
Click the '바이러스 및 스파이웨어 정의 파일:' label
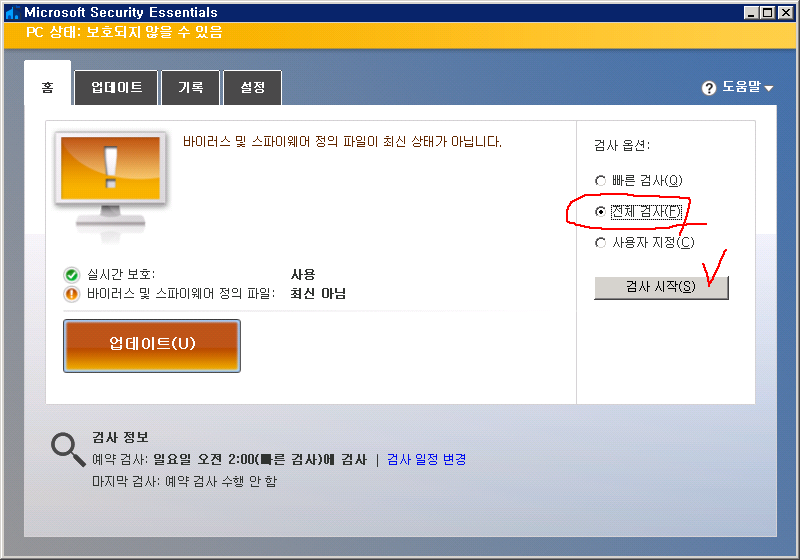(x=181, y=294)
